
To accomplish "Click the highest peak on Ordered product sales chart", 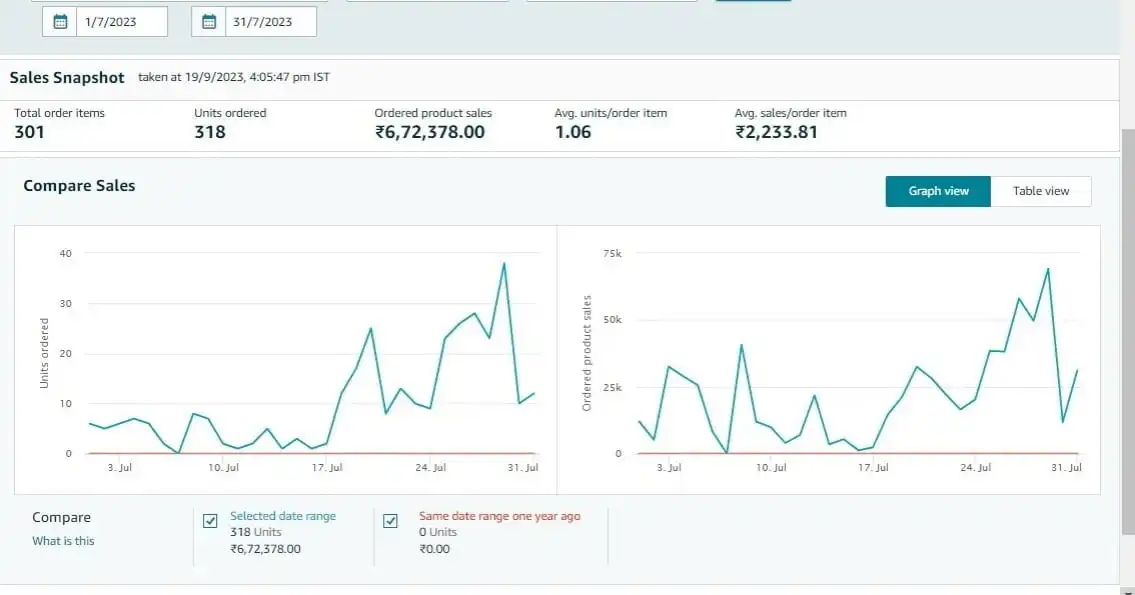I will 1048,269.
